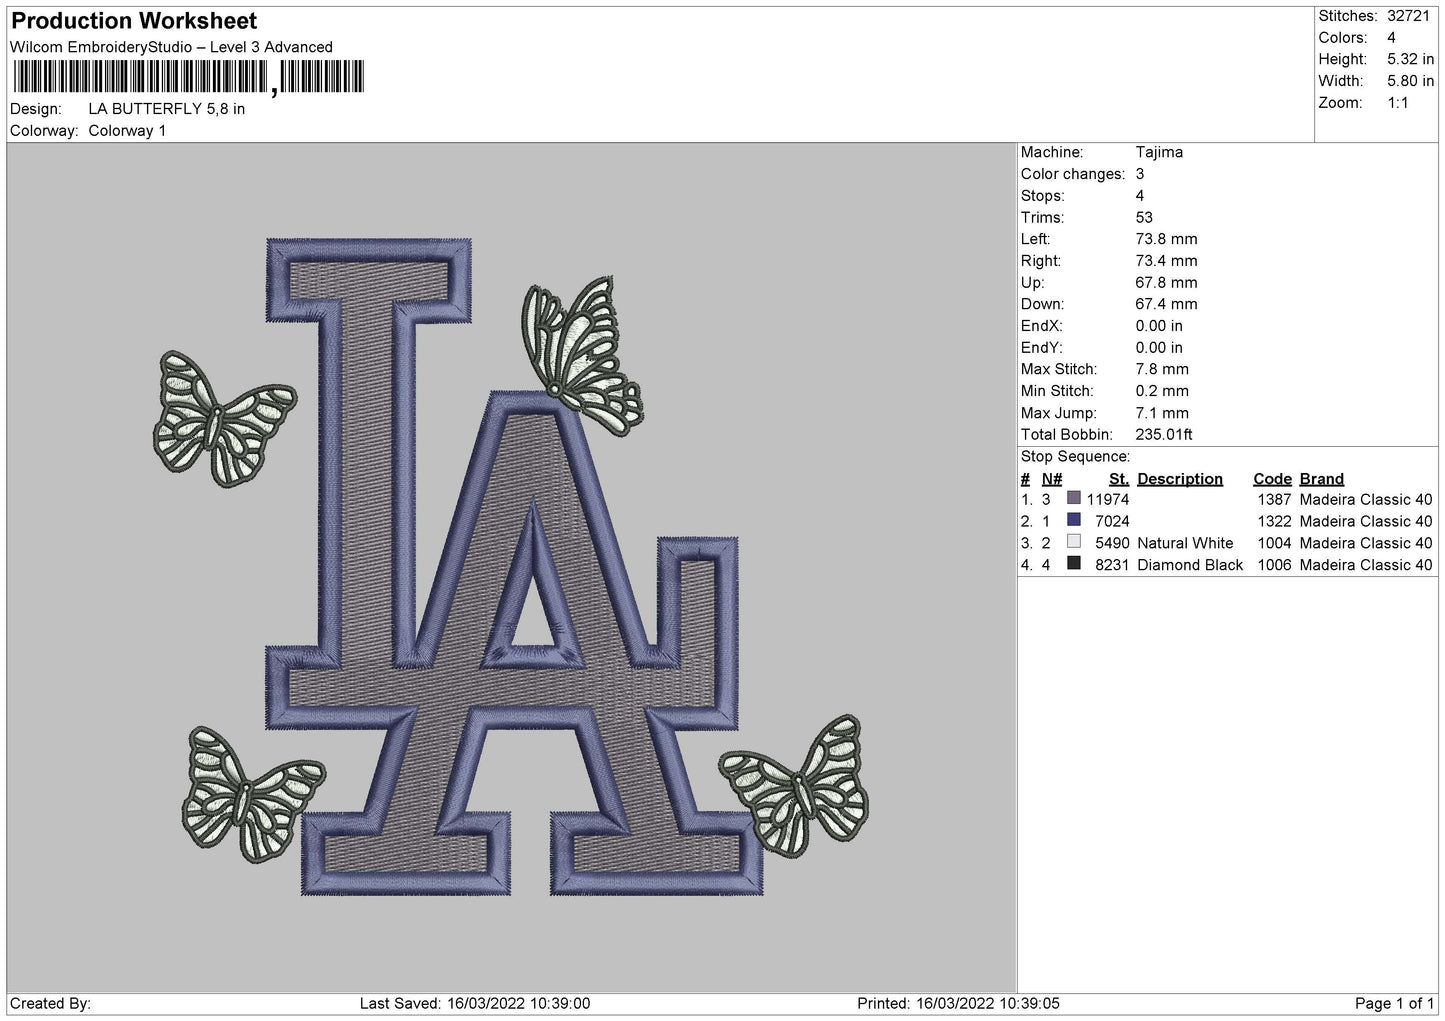1445x1021 pixels.
Task: Click the Color changes value 3
Action: point(1140,174)
